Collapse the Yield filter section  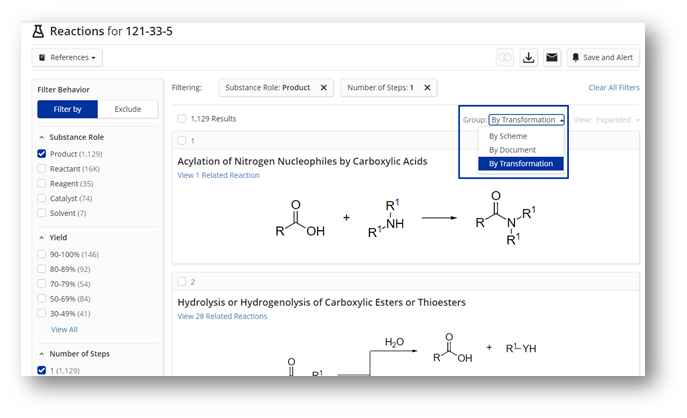coord(42,237)
